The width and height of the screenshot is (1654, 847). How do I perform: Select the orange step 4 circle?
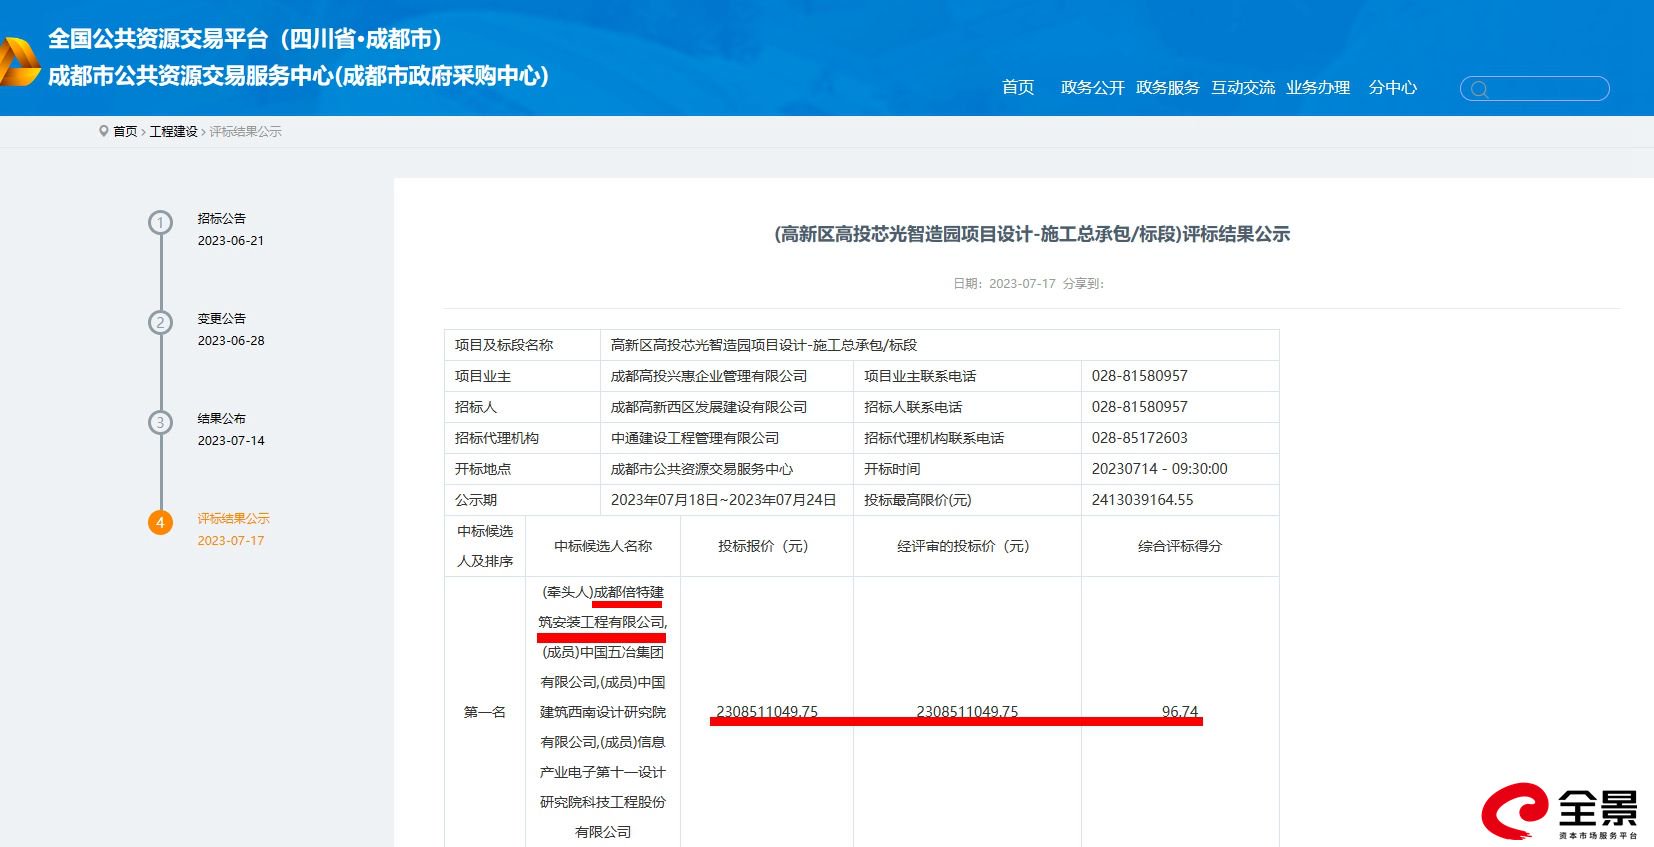click(160, 522)
